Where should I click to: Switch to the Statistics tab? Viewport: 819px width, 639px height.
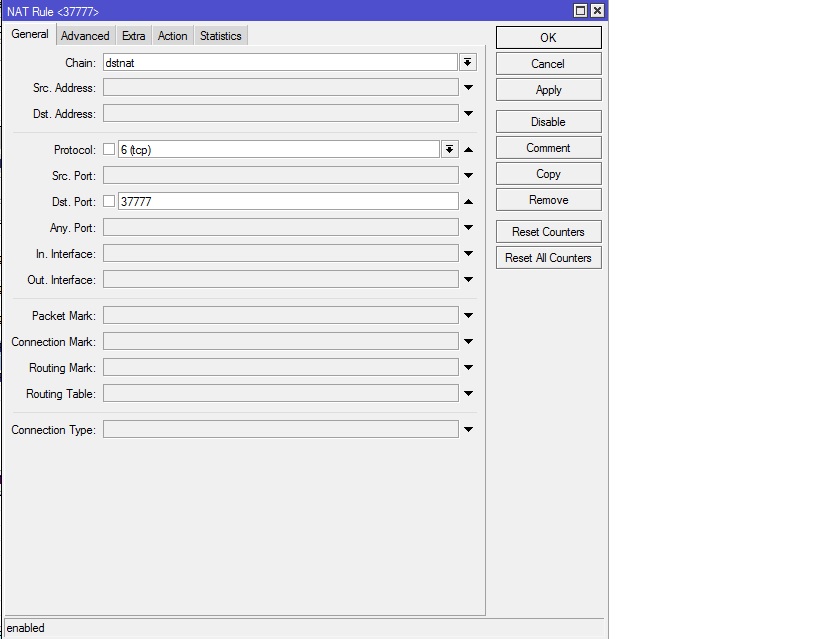point(220,36)
